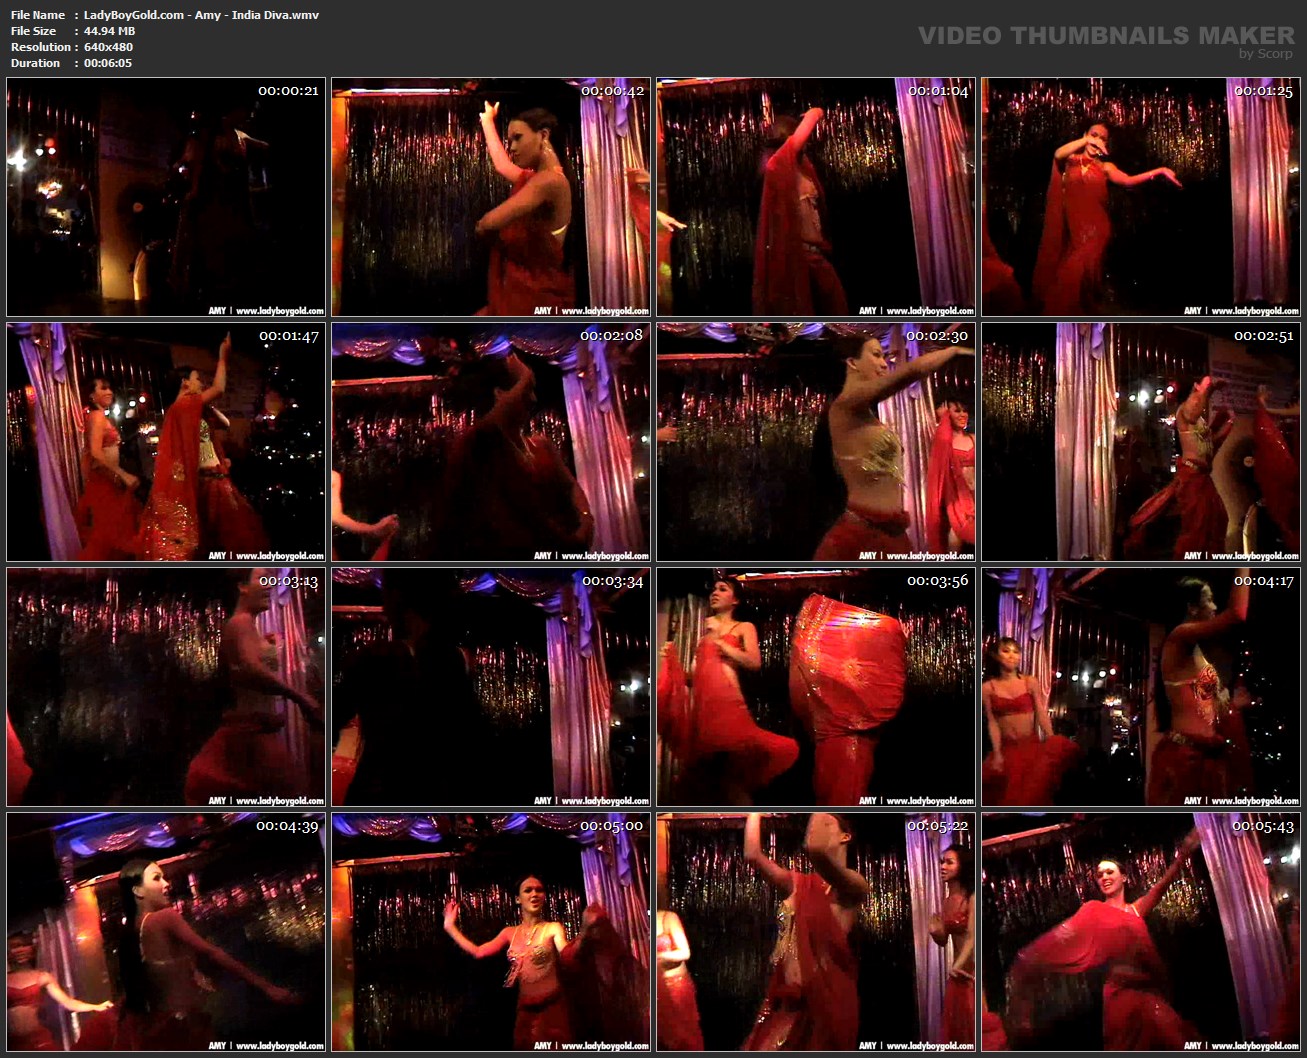Select the thumbnail at 00:01:47
Image resolution: width=1307 pixels, height=1058 pixels.
(x=166, y=442)
